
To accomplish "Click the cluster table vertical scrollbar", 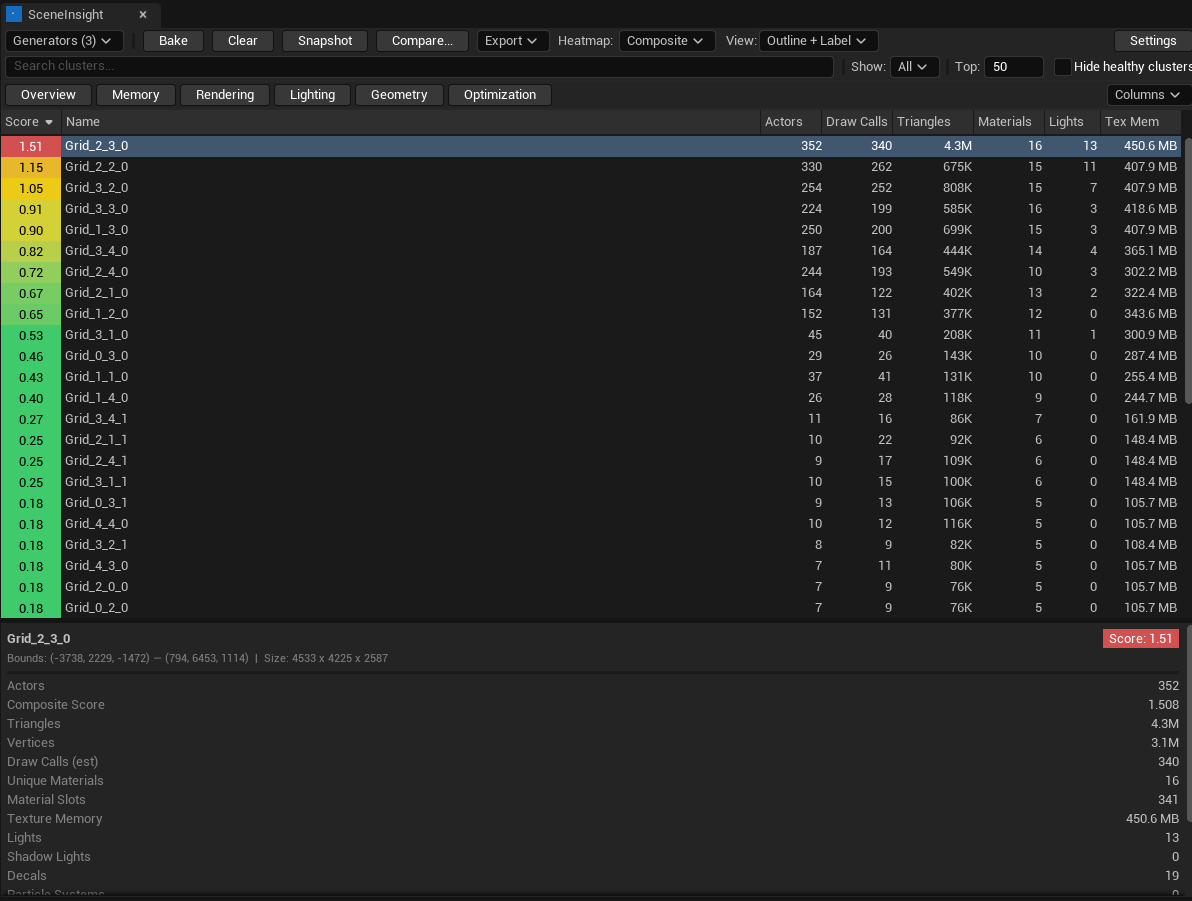I will (x=1187, y=270).
